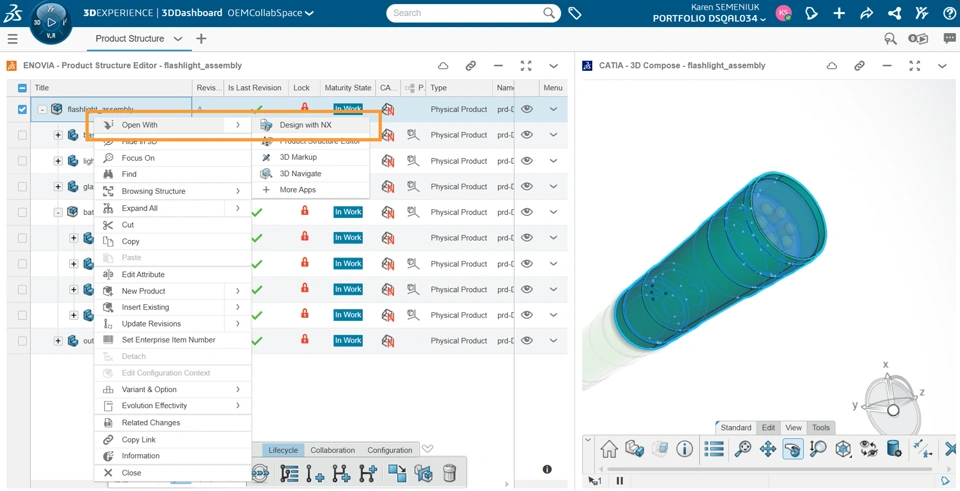This screenshot has height=491, width=960.
Task: Switch to the Standard tab in CATIA toolbar
Action: coord(736,427)
